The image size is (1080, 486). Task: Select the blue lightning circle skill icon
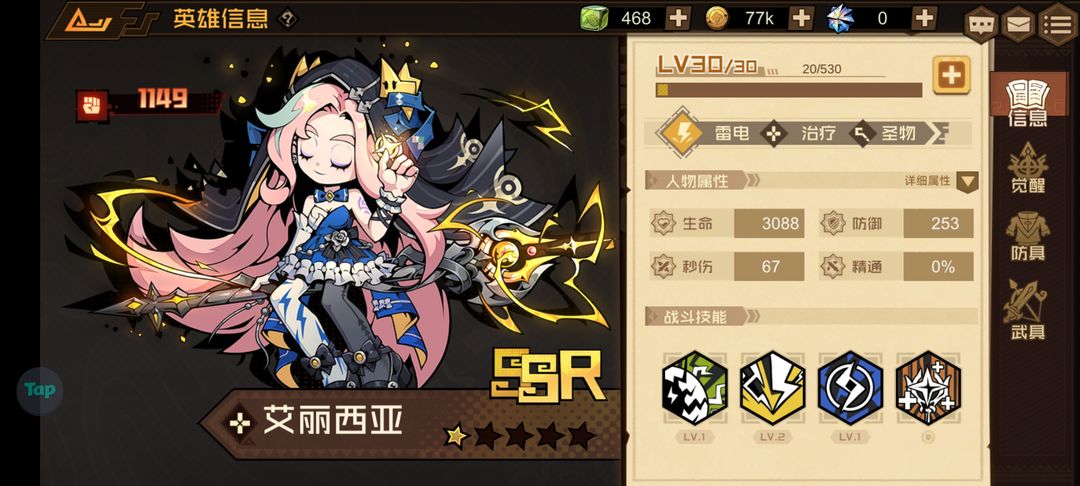(x=850, y=388)
